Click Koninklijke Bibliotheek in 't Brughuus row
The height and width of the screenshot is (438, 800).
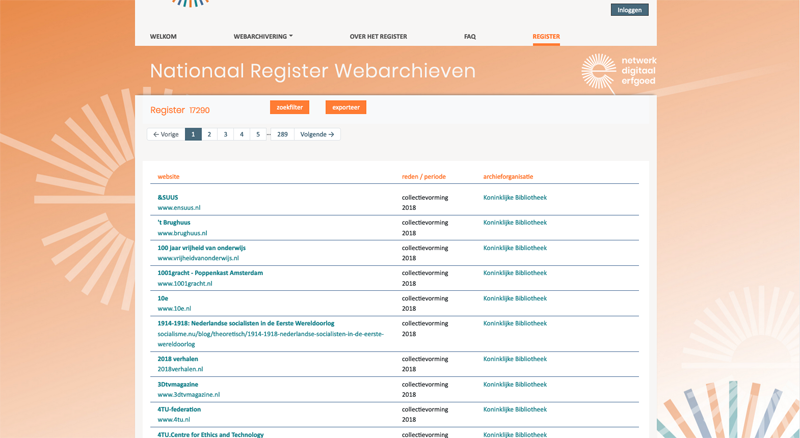515,223
